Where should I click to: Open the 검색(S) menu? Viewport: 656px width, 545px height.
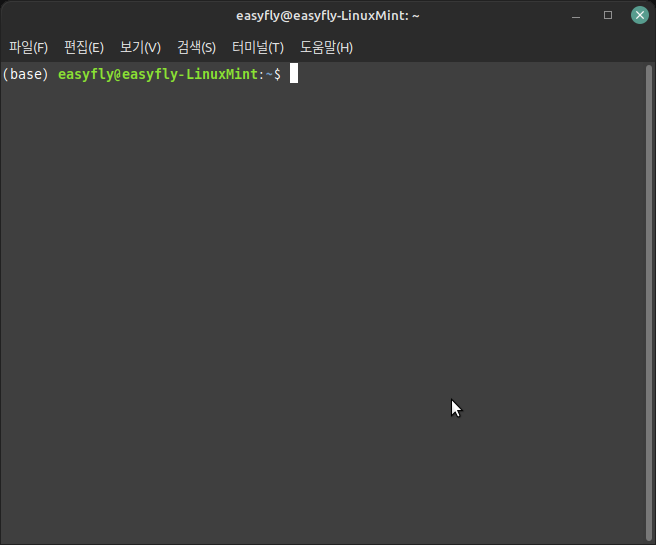[x=196, y=47]
